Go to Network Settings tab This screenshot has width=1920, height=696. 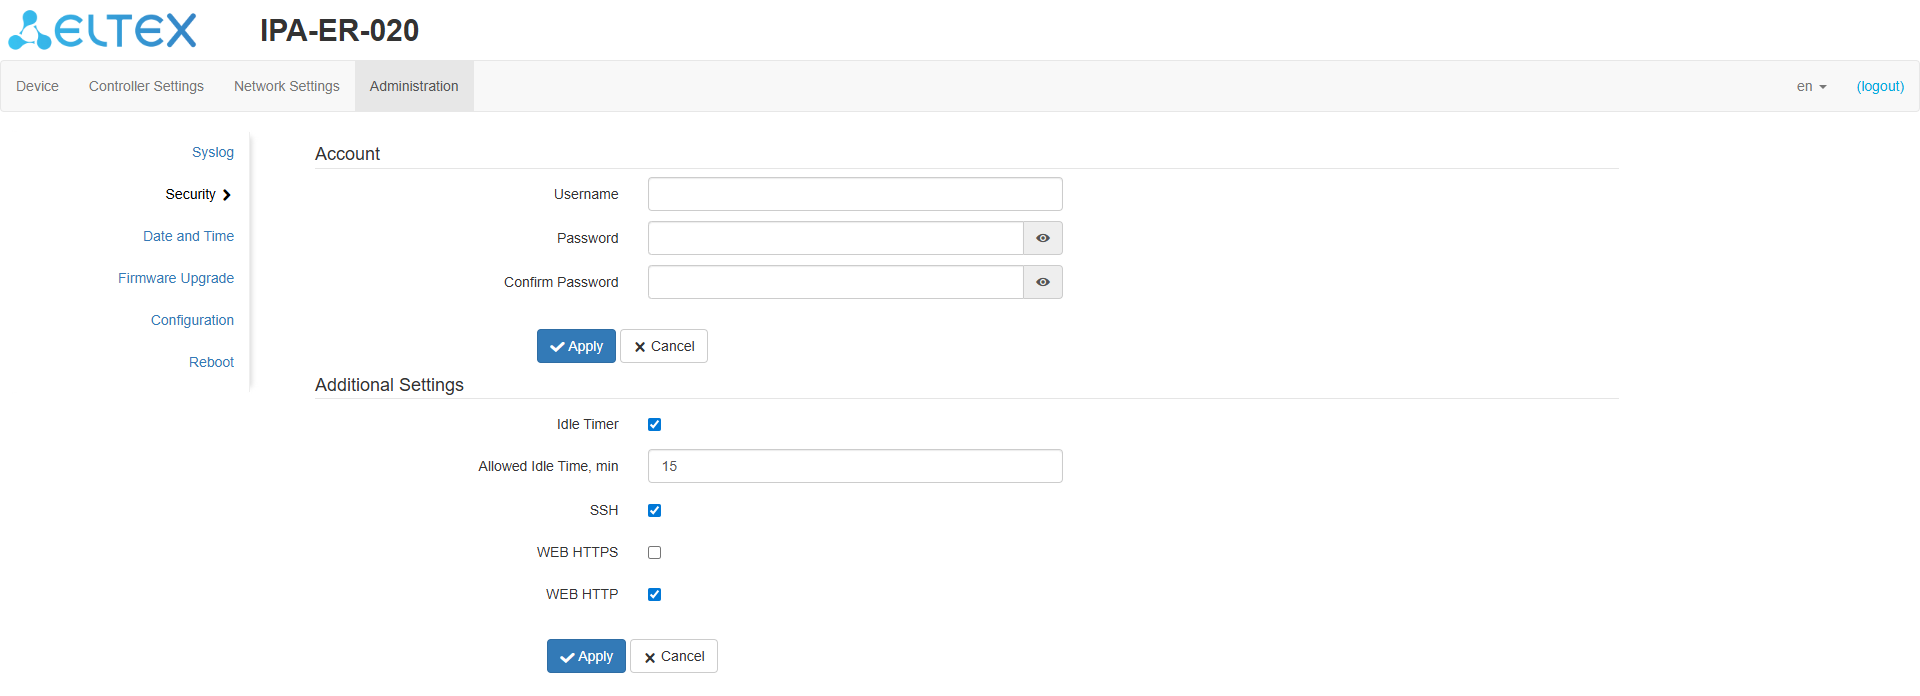pos(287,86)
